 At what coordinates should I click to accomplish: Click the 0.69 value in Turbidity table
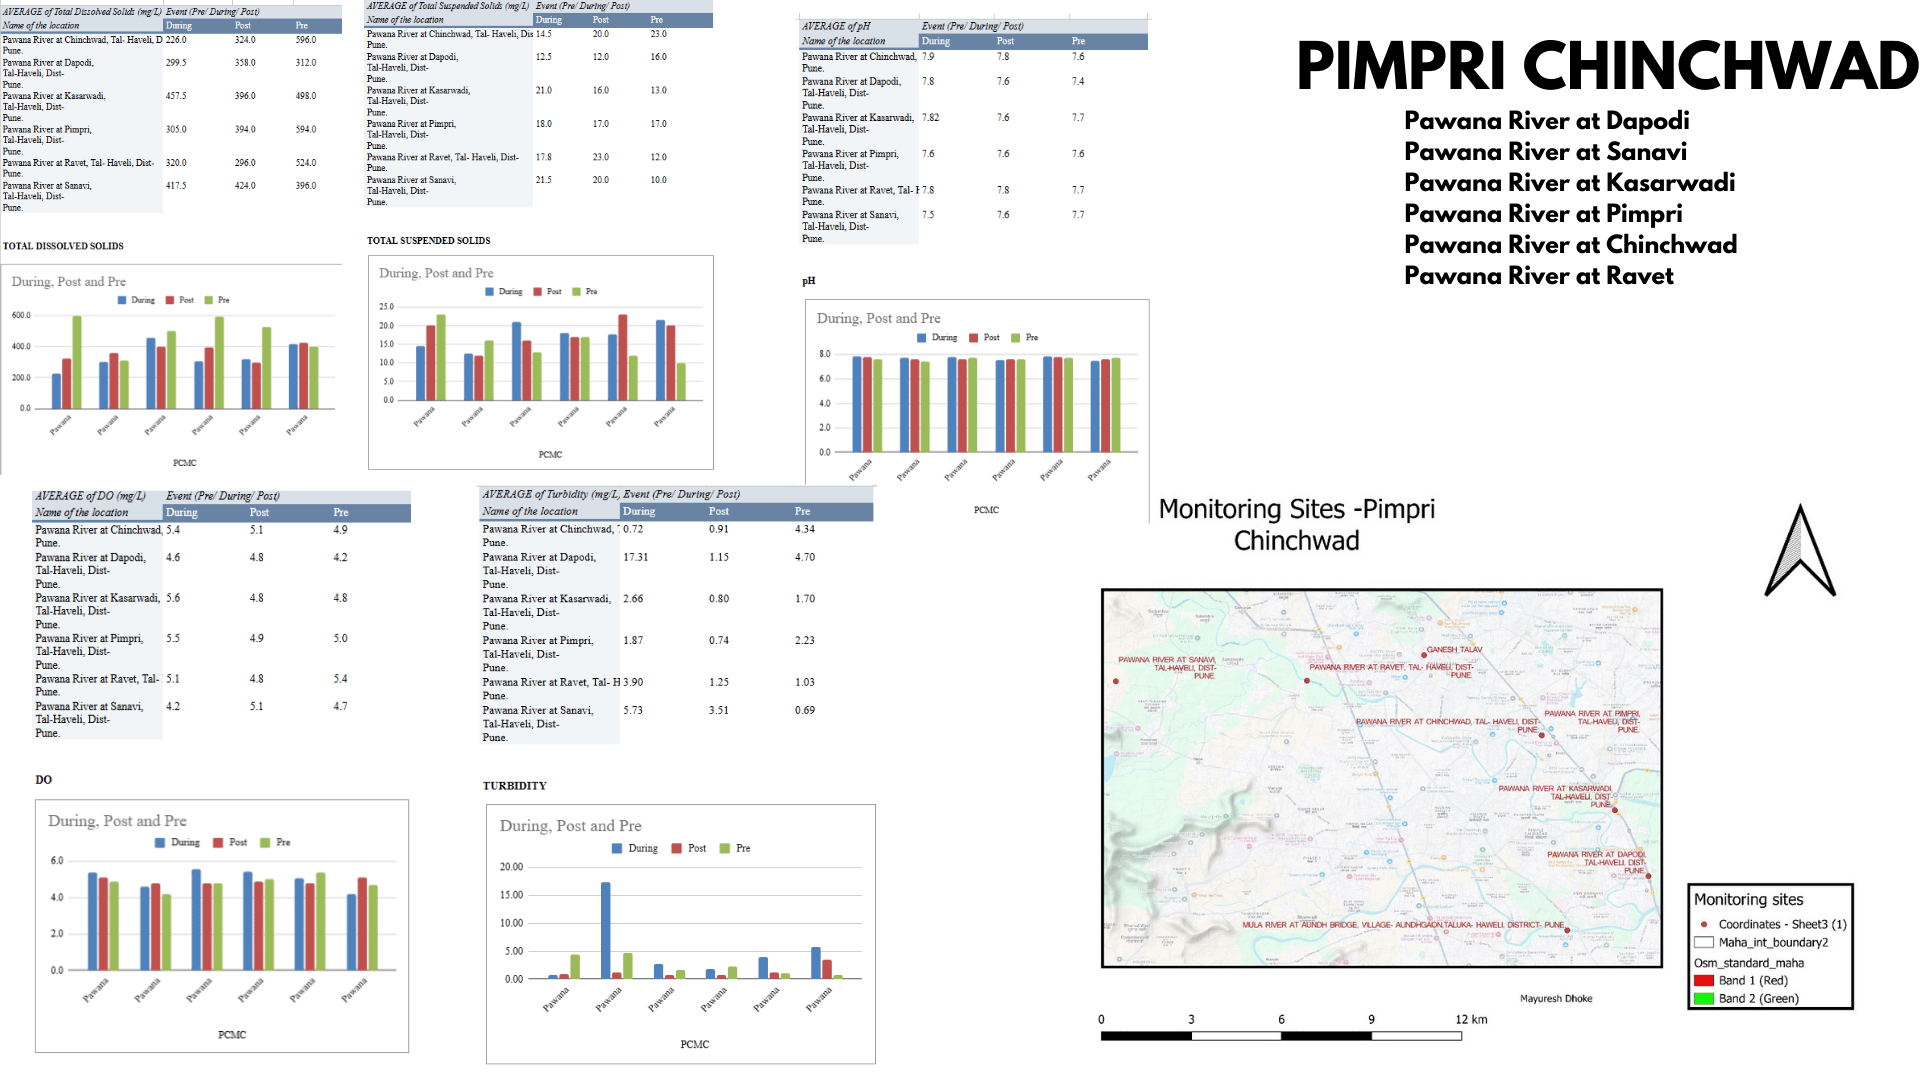tap(805, 710)
